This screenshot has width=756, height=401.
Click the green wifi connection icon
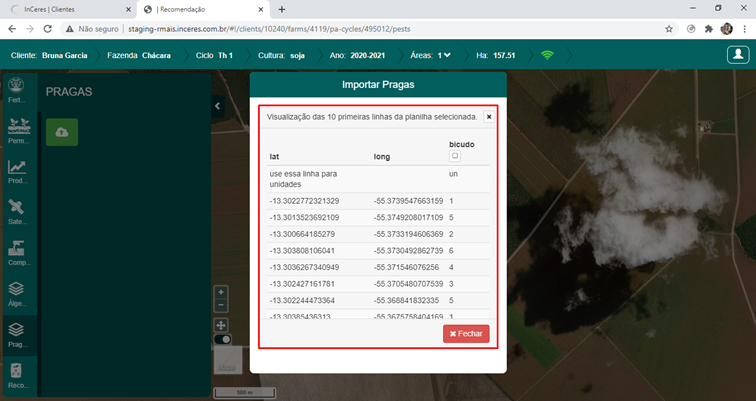[x=547, y=55]
